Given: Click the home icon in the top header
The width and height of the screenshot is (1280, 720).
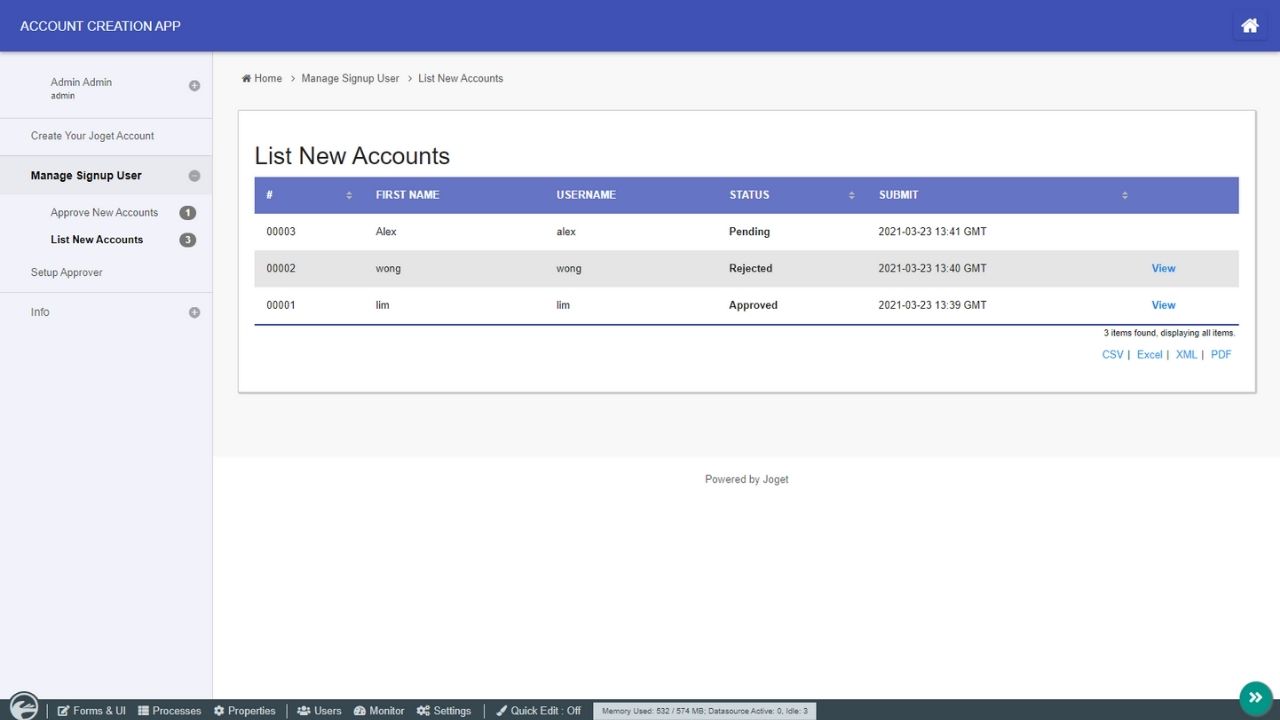Looking at the screenshot, I should pos(1249,26).
